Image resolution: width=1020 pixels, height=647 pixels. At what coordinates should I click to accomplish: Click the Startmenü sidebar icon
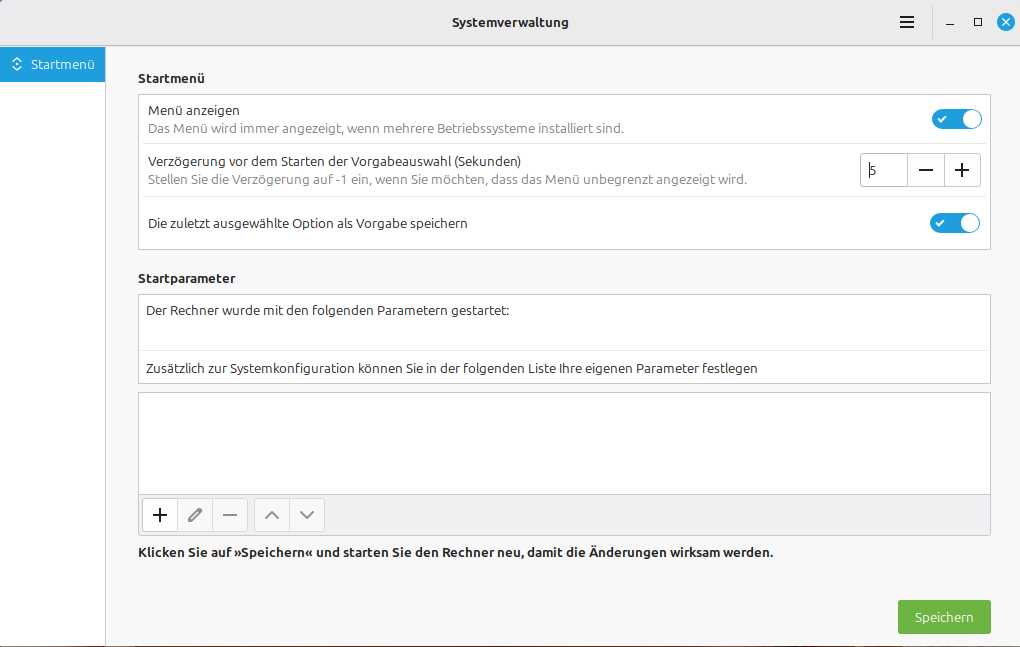[x=17, y=65]
